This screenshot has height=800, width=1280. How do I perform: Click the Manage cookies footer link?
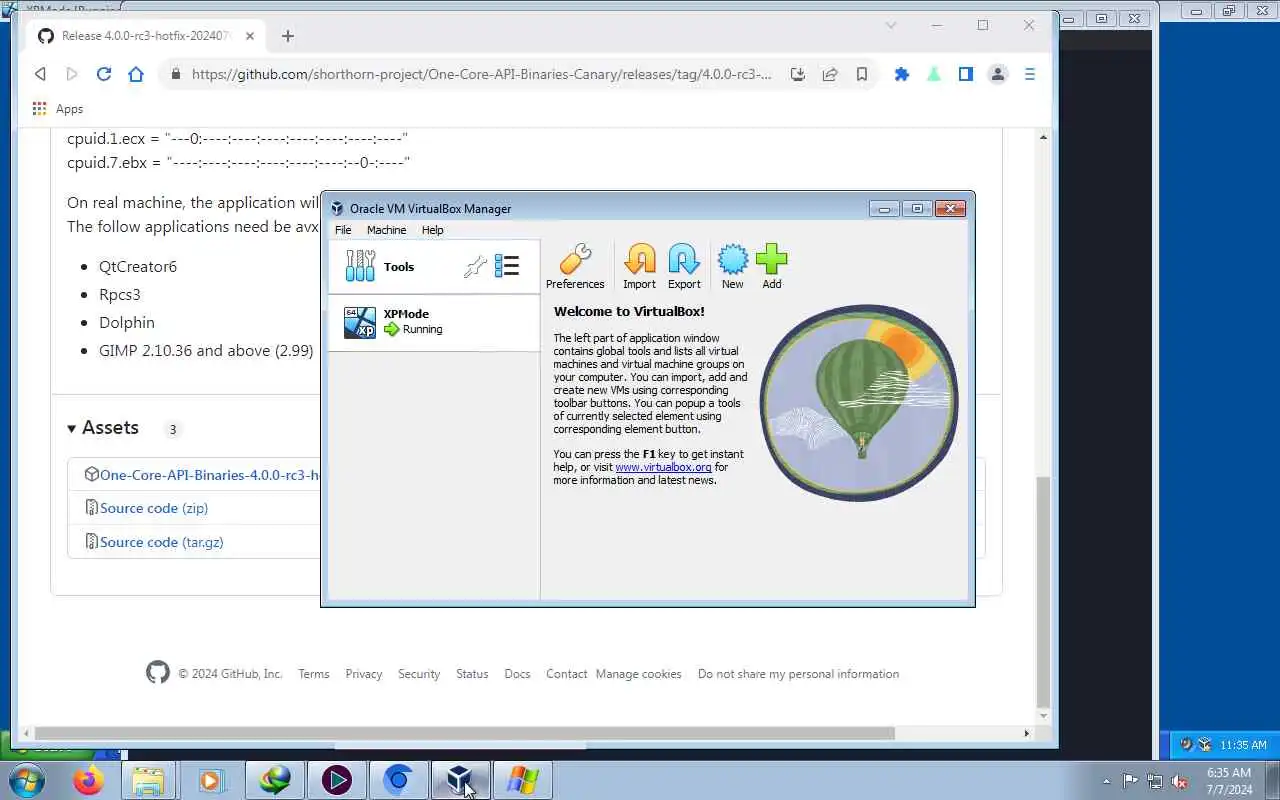[x=638, y=674]
